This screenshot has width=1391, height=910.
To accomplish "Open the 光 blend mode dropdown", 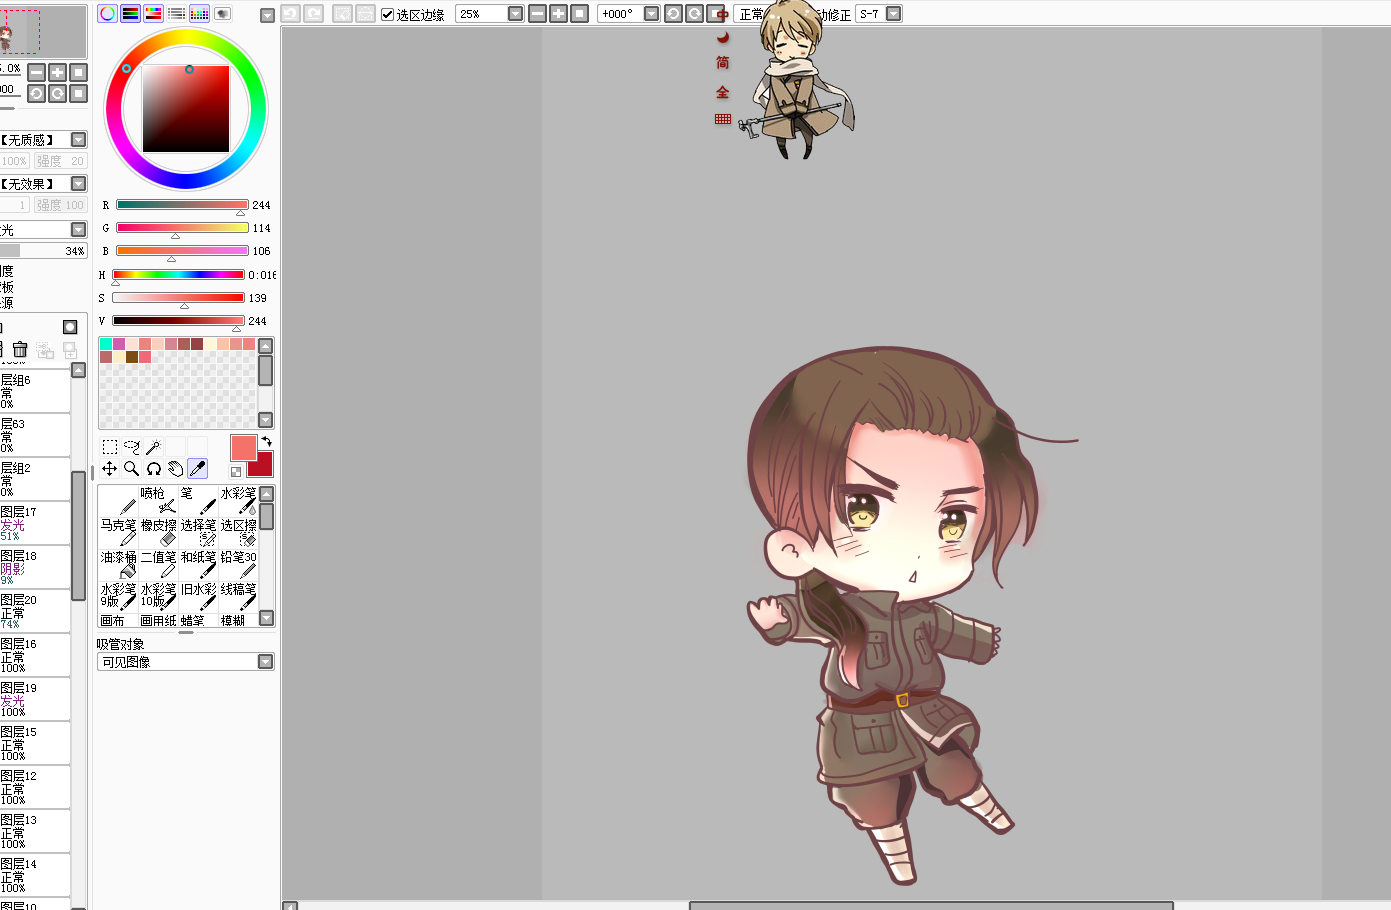I will tap(78, 230).
